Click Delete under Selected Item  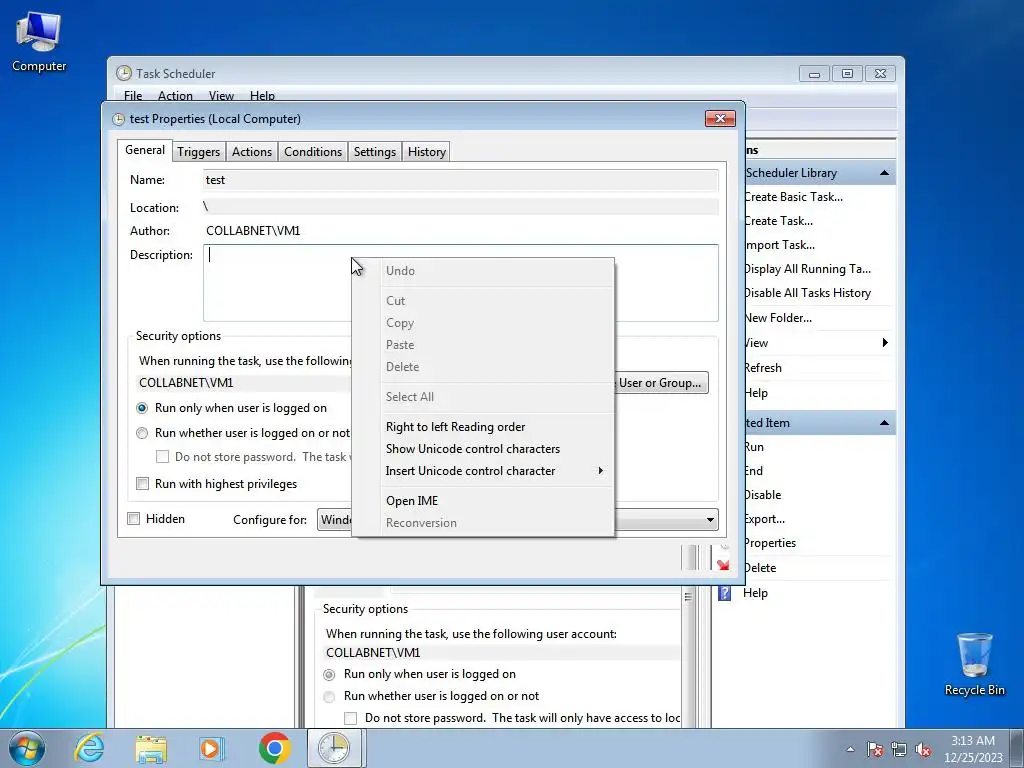coord(761,568)
